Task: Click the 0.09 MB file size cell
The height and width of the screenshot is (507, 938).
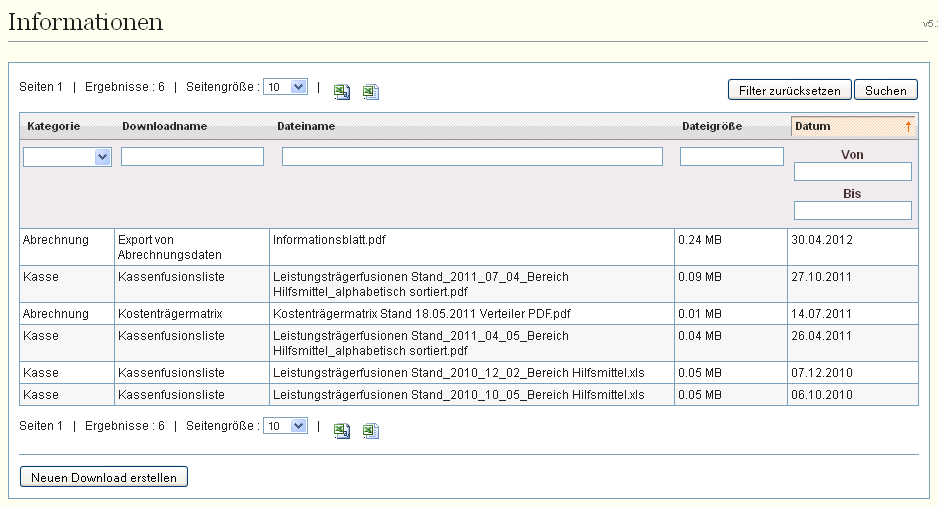Action: click(x=700, y=277)
